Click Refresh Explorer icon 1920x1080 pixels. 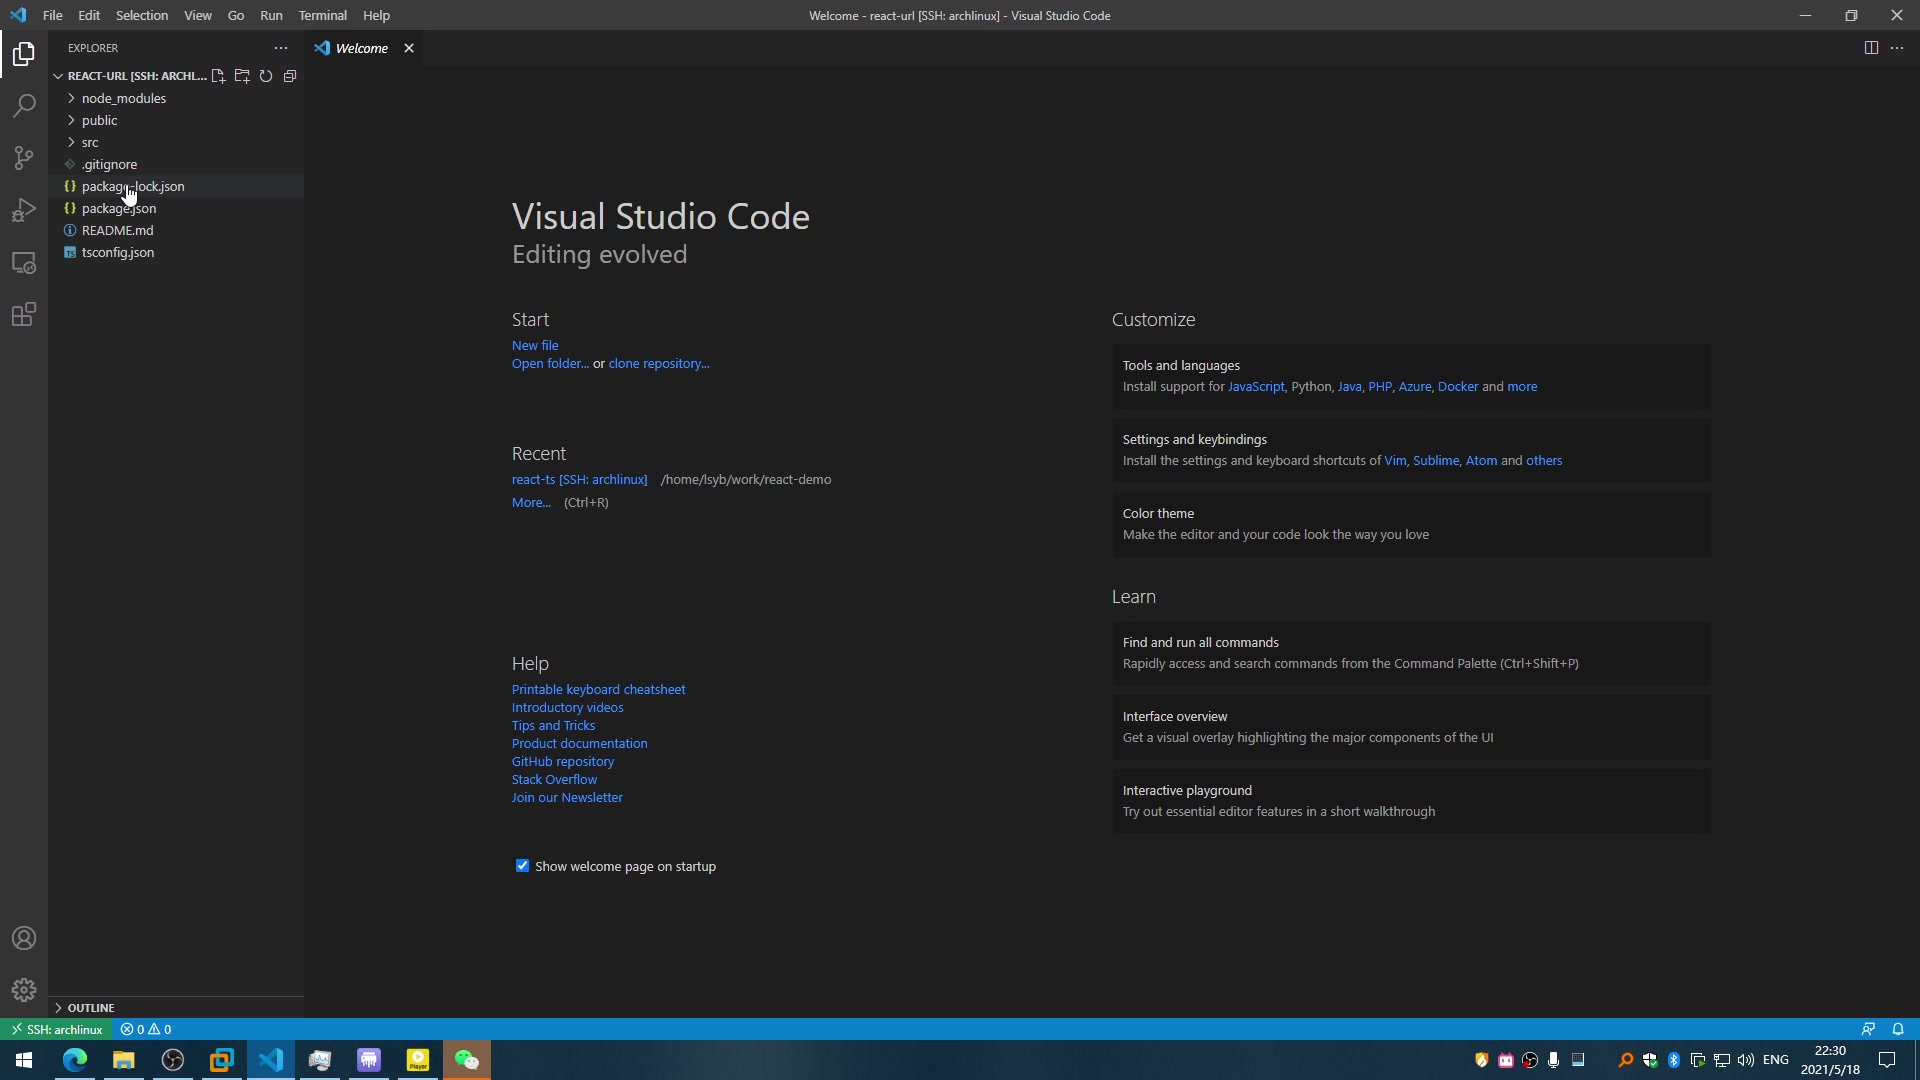tap(266, 76)
